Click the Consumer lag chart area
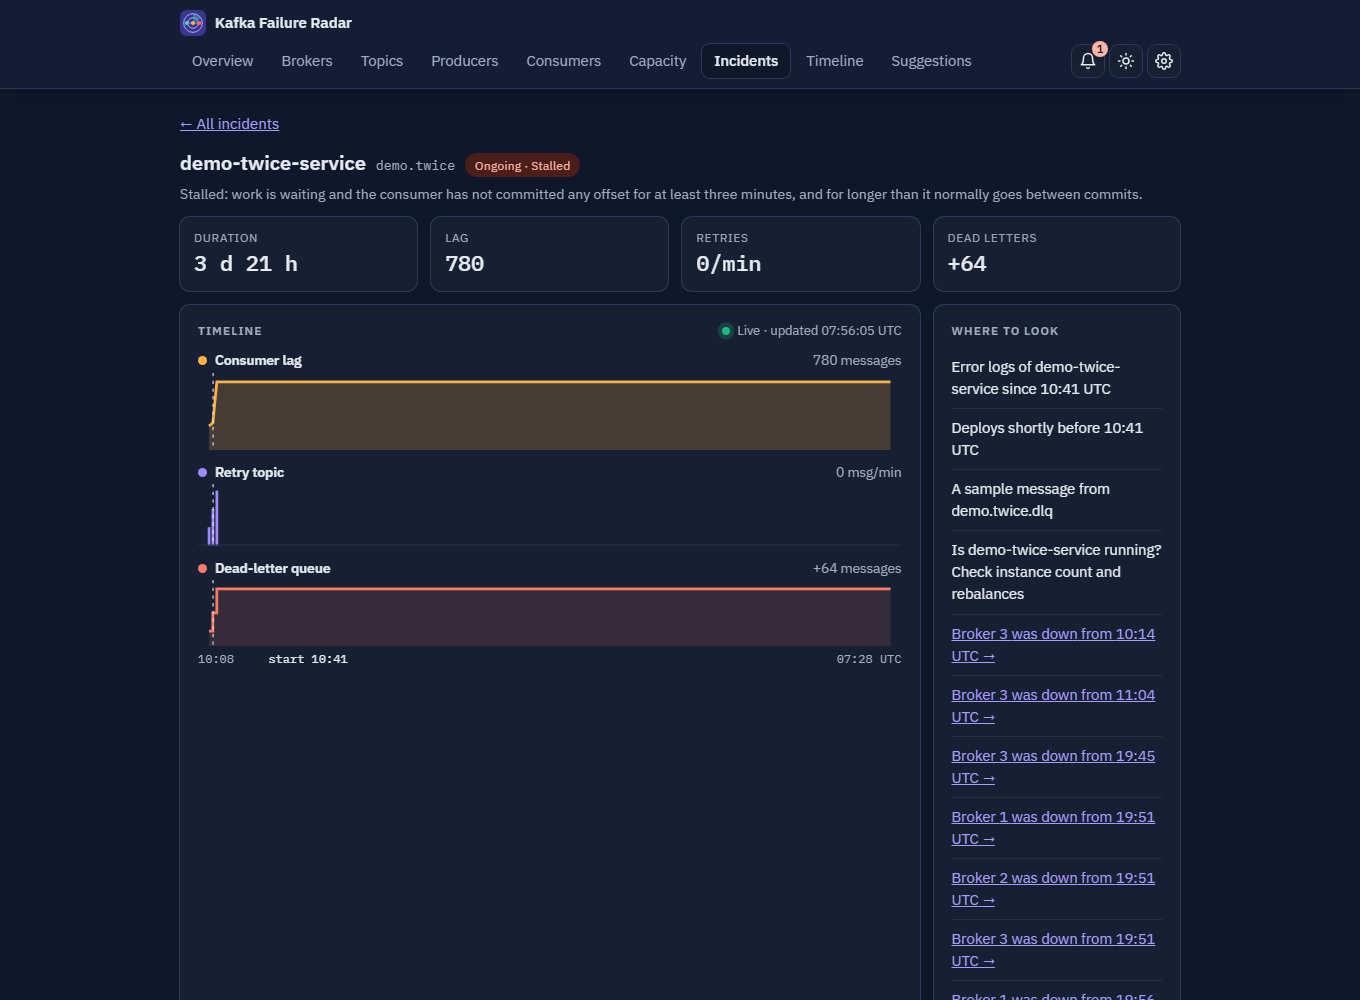1360x1000 pixels. pyautogui.click(x=550, y=413)
